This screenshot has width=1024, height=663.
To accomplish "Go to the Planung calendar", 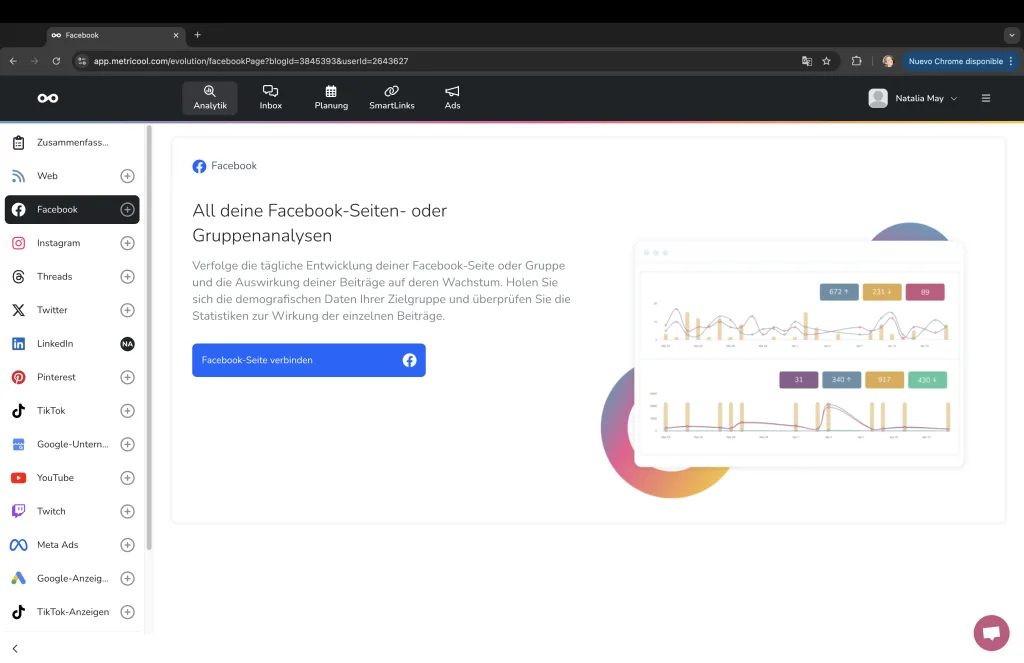I will [331, 97].
